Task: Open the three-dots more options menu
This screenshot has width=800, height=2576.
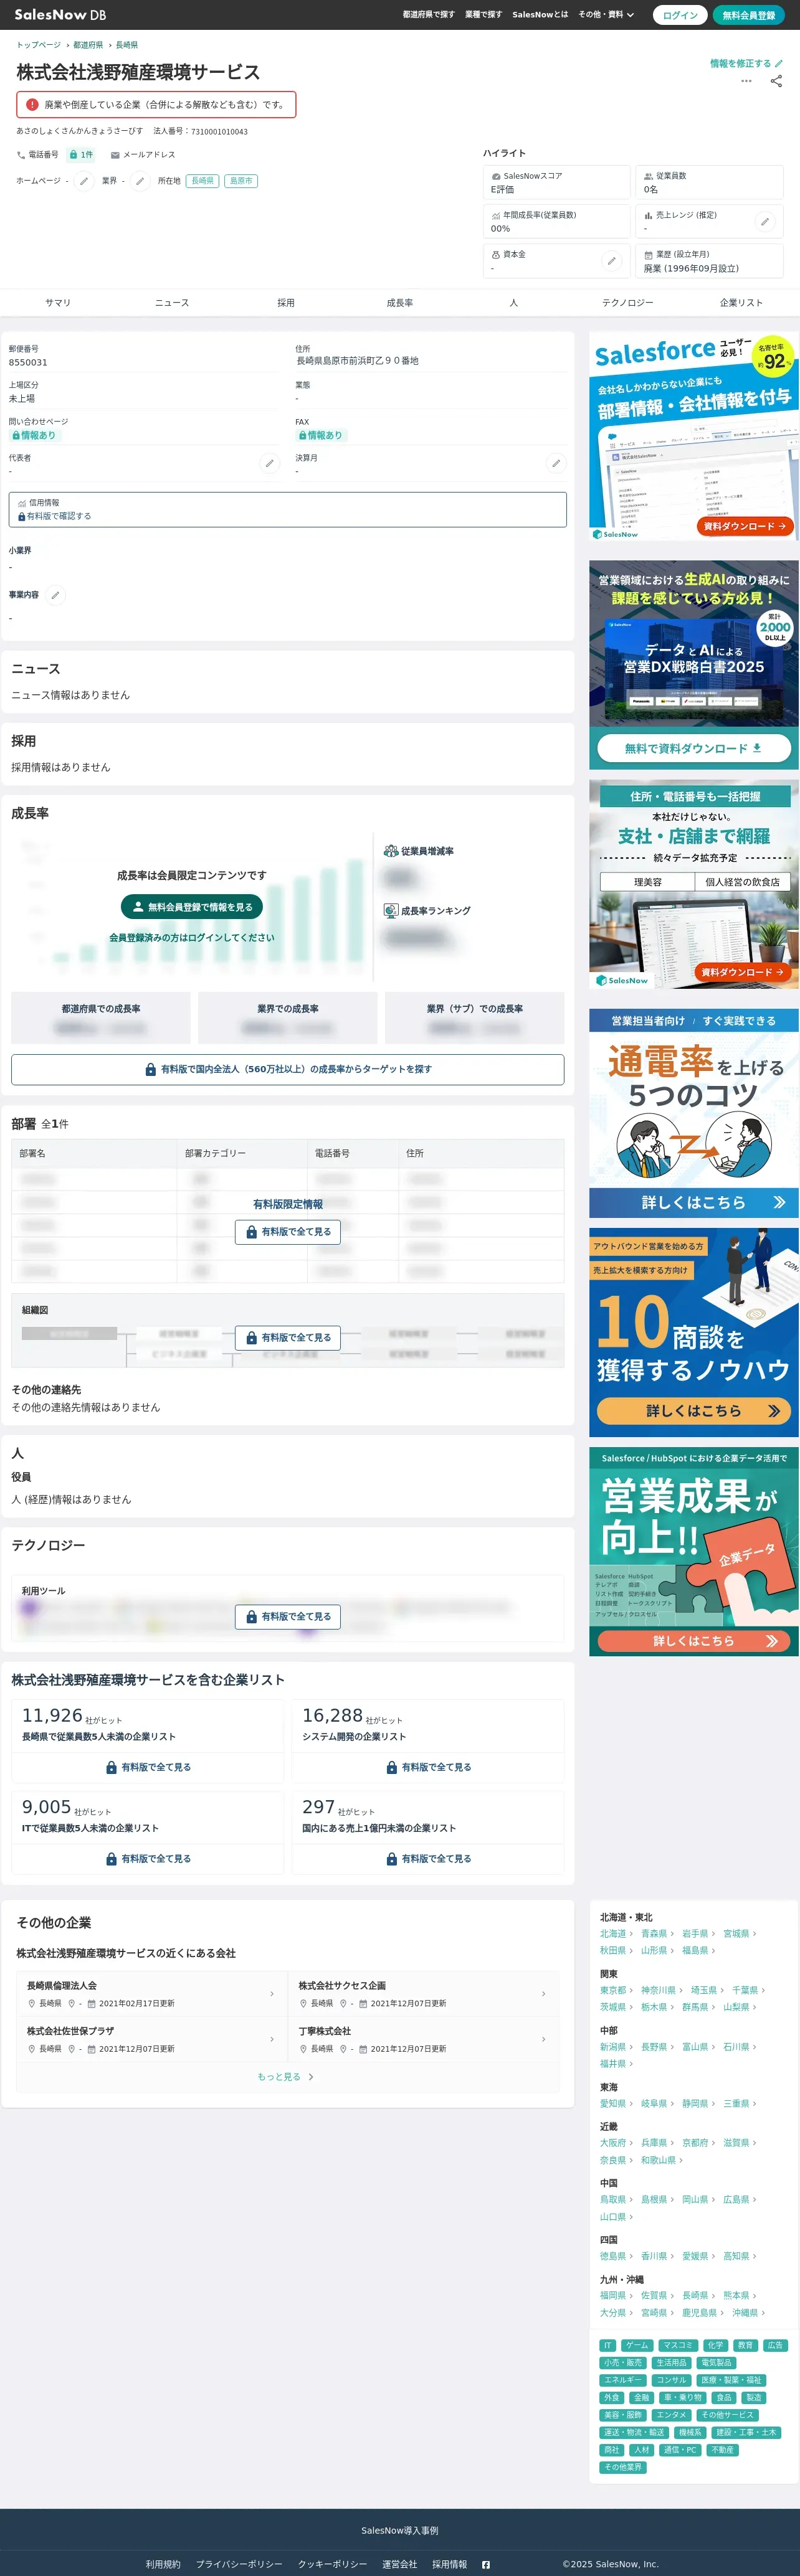Action: 746,81
